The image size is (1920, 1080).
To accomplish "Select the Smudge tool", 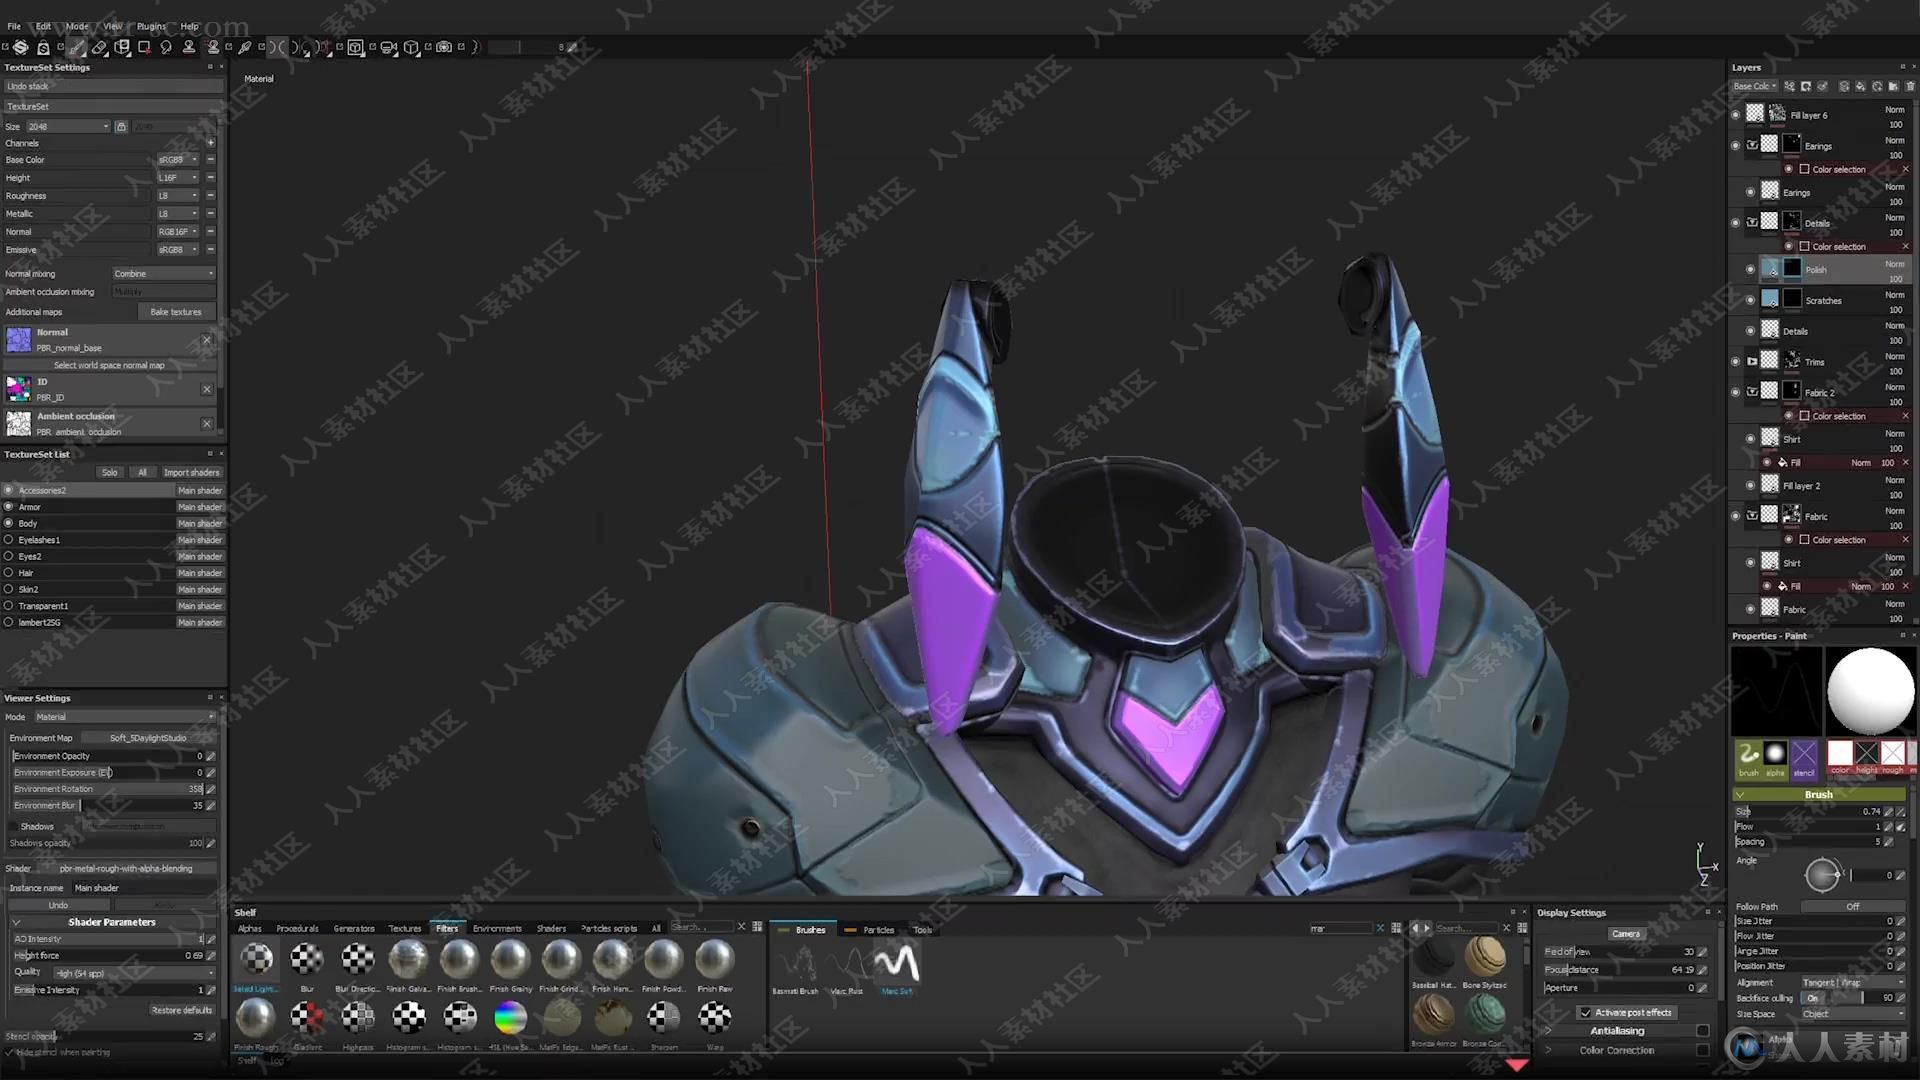I will (x=166, y=47).
